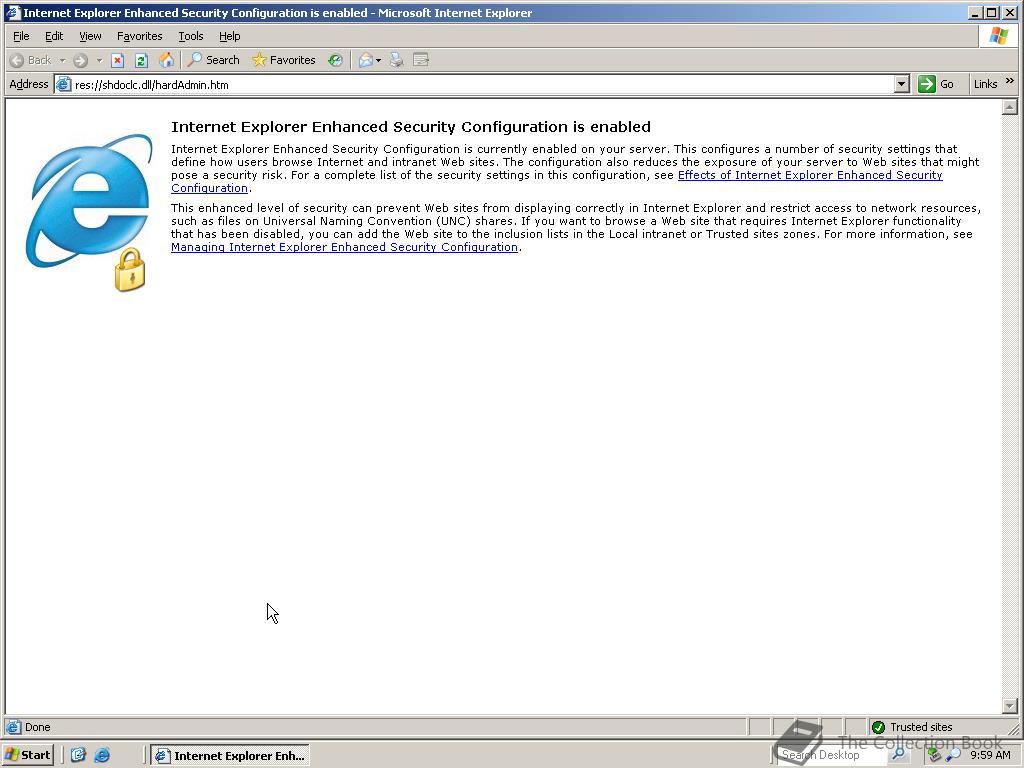The height and width of the screenshot is (768, 1024).
Task: Expand the Address bar dropdown list
Action: [901, 84]
